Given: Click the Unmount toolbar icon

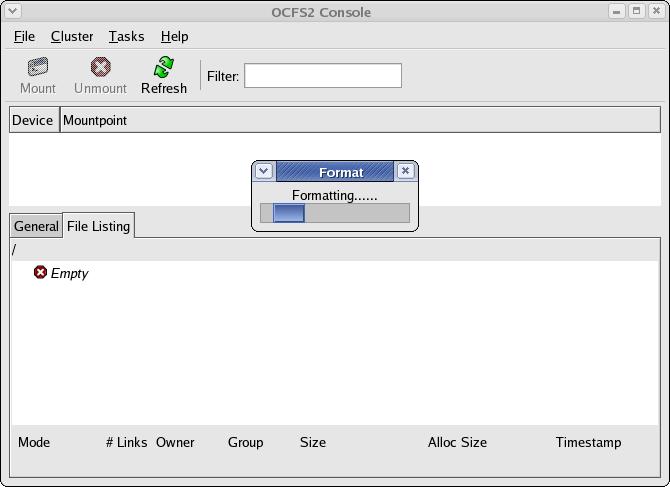Looking at the screenshot, I should (100, 67).
